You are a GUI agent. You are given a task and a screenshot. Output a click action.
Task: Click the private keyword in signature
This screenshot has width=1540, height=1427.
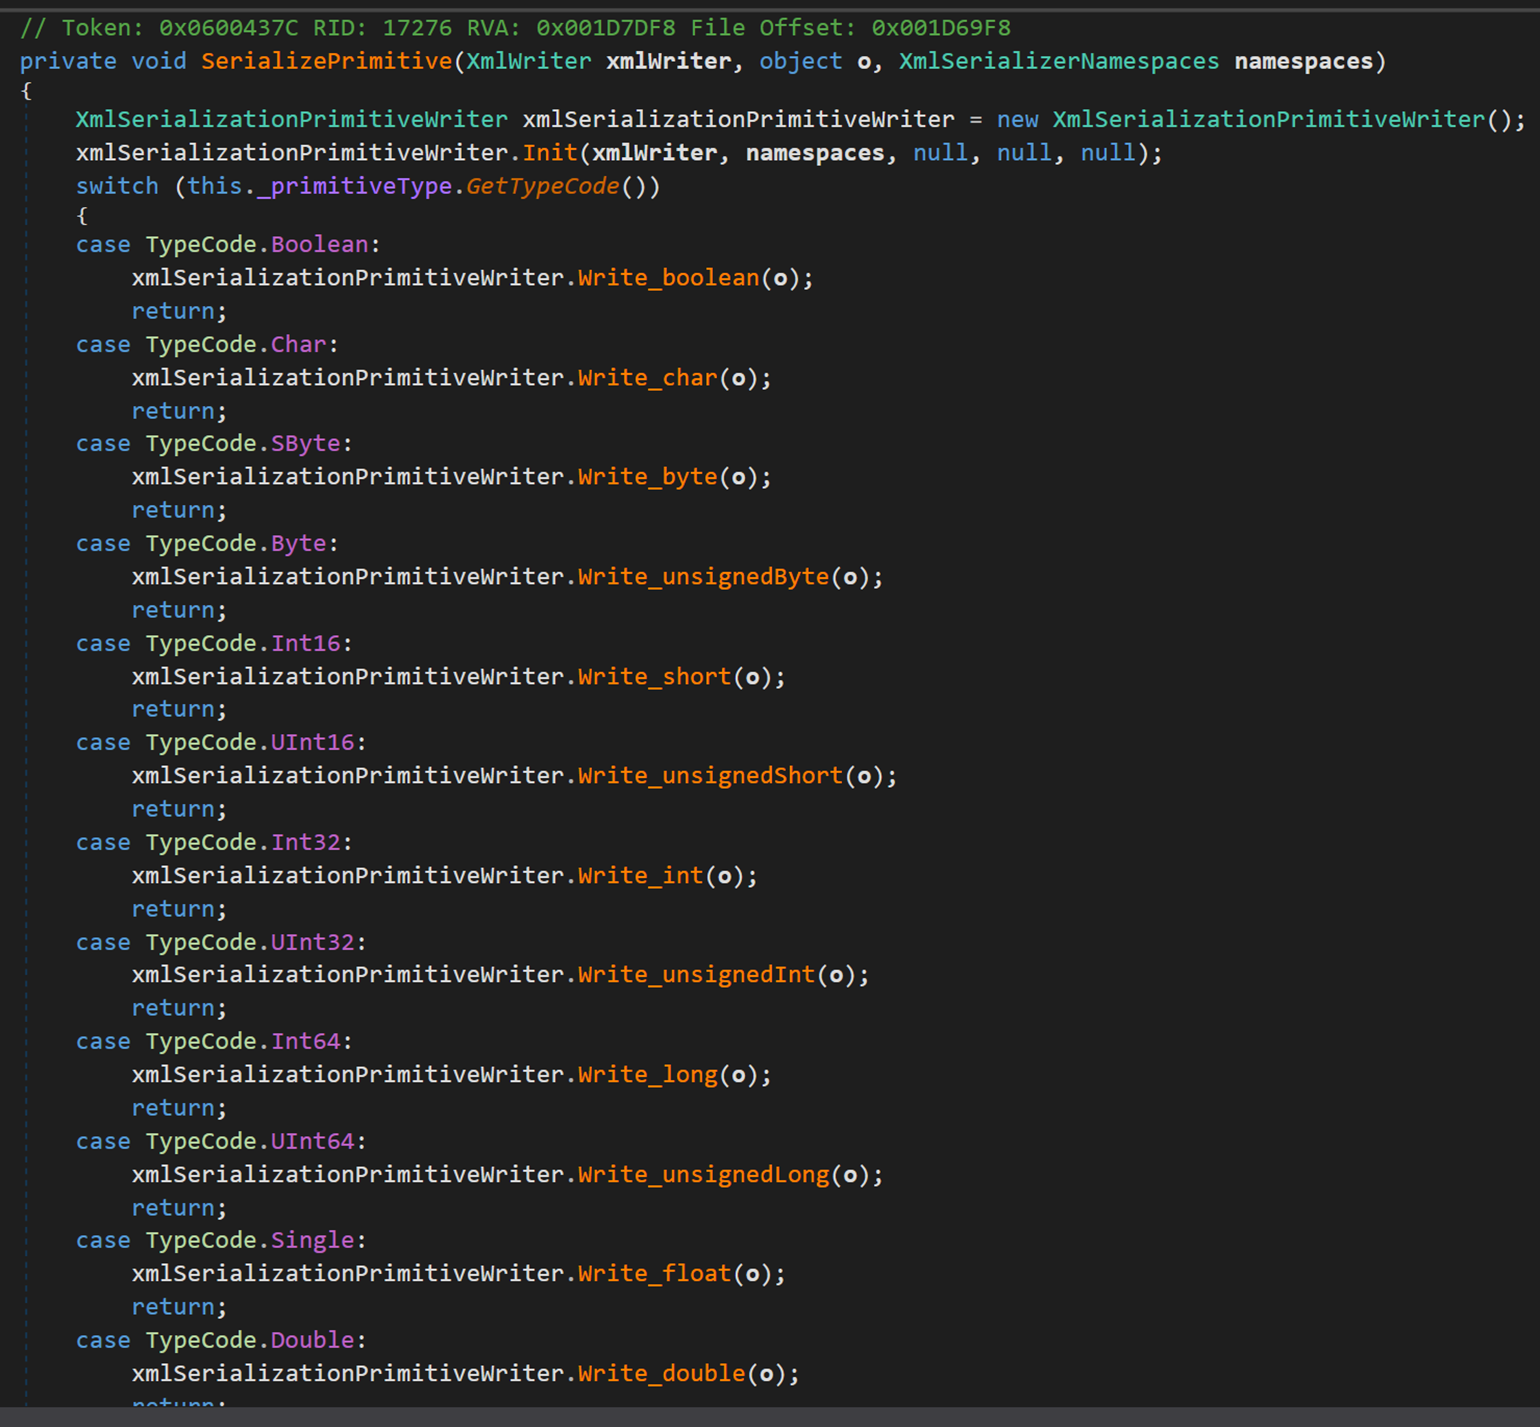[x=68, y=61]
